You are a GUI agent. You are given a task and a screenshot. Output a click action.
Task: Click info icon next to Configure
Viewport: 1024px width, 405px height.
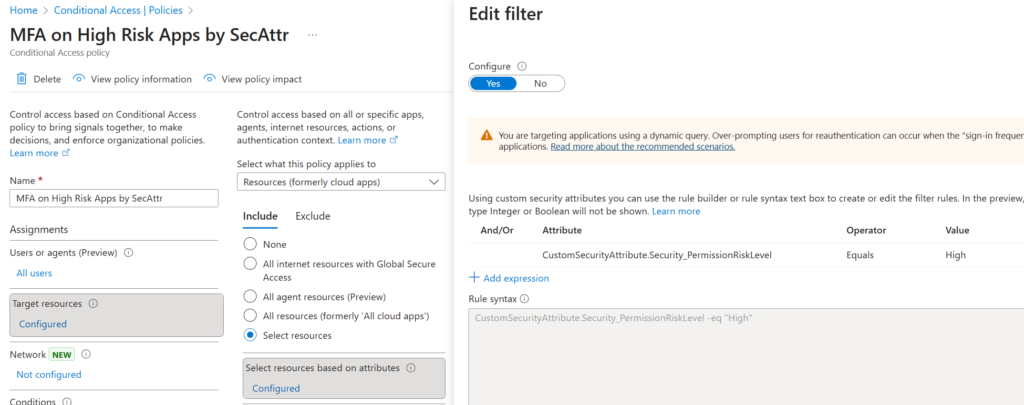[x=522, y=66]
